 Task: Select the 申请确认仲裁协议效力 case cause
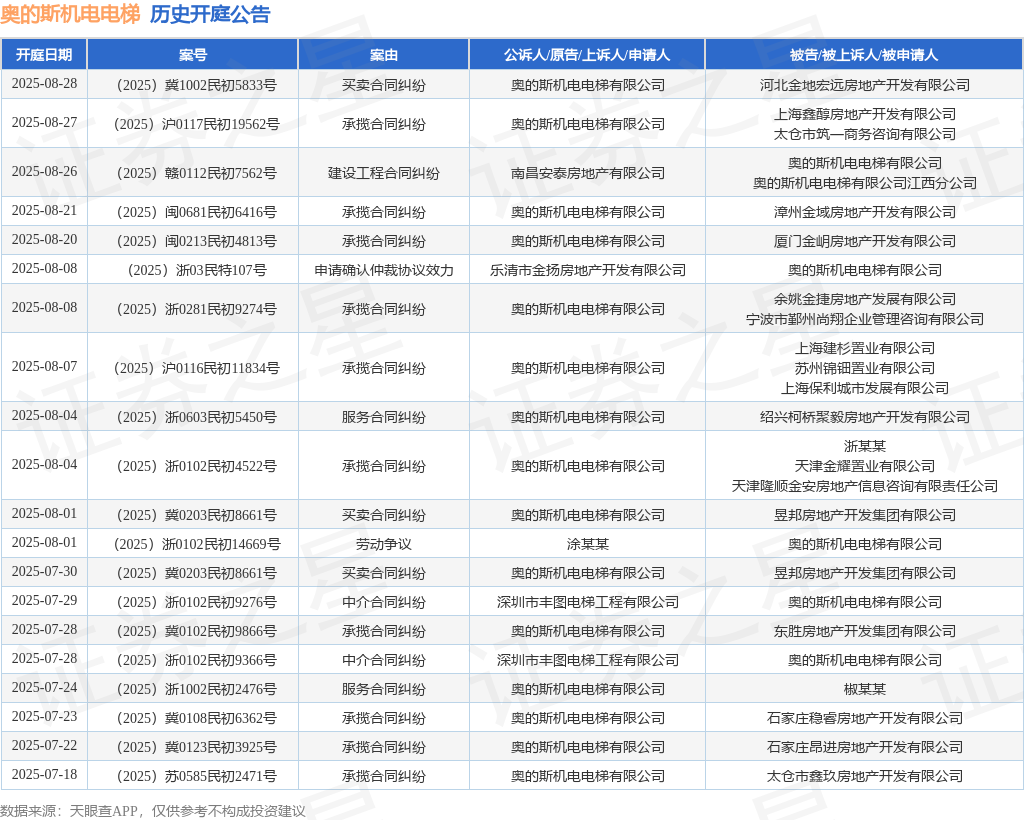(x=383, y=270)
